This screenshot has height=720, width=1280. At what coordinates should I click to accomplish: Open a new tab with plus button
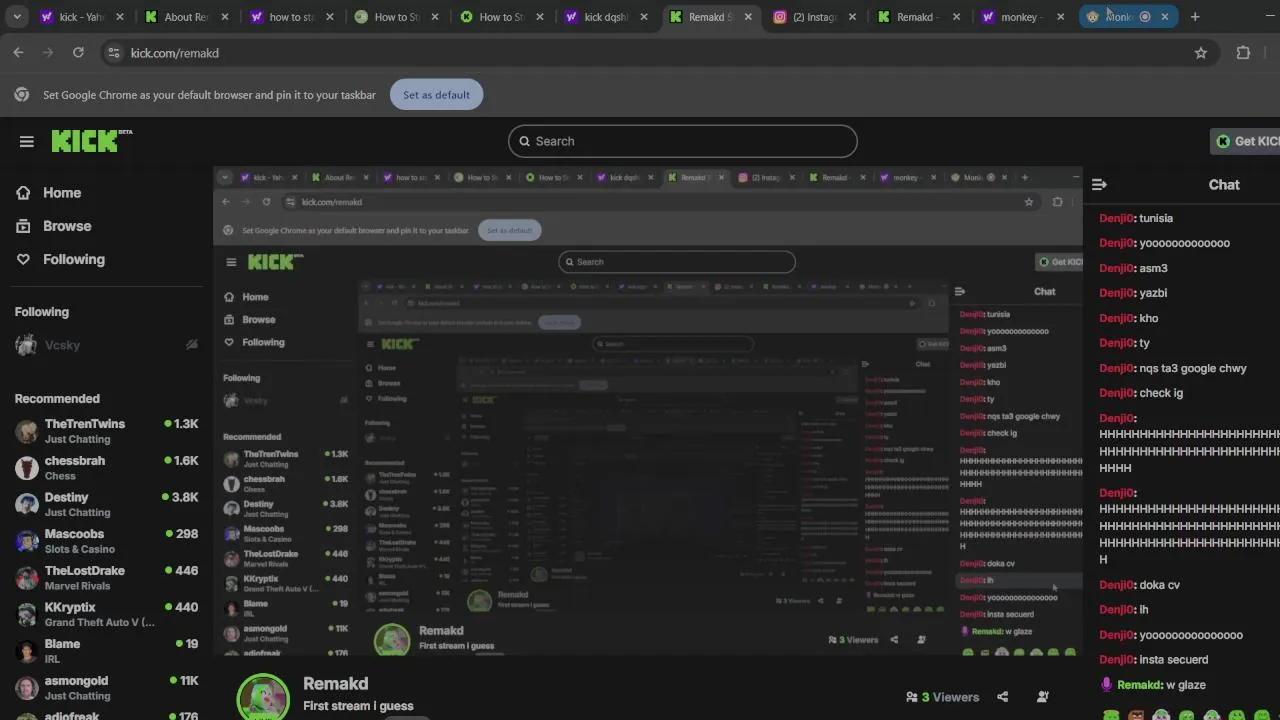click(x=1195, y=17)
